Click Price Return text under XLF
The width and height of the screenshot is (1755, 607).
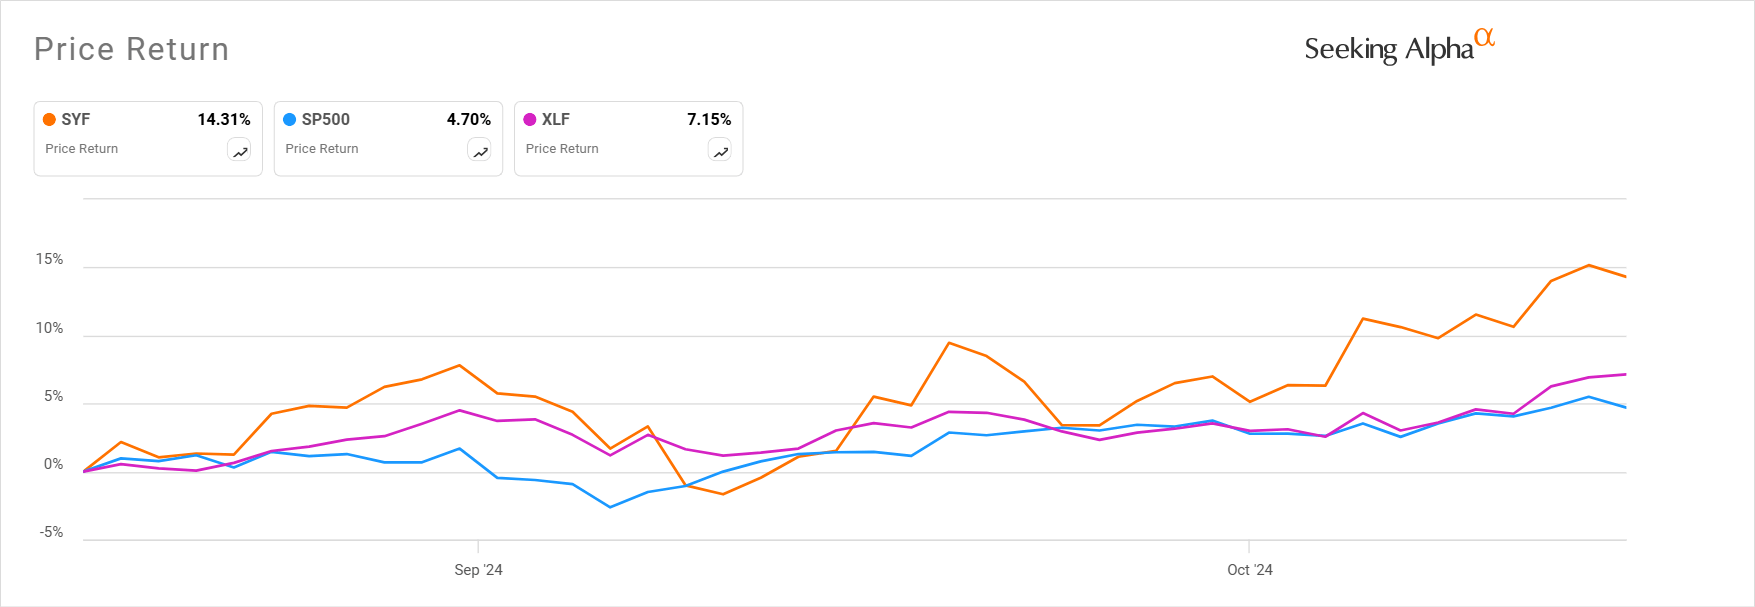pos(562,149)
